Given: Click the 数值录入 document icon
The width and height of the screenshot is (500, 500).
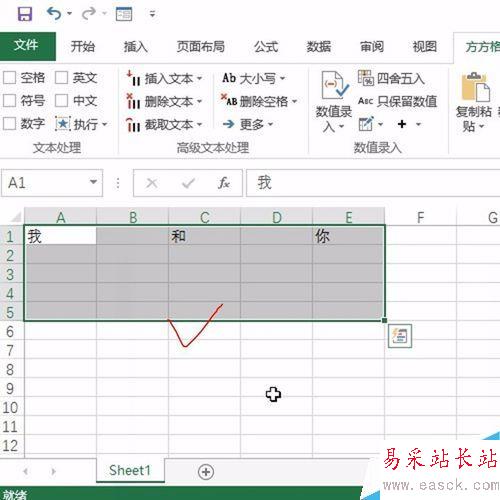Looking at the screenshot, I should (x=334, y=86).
